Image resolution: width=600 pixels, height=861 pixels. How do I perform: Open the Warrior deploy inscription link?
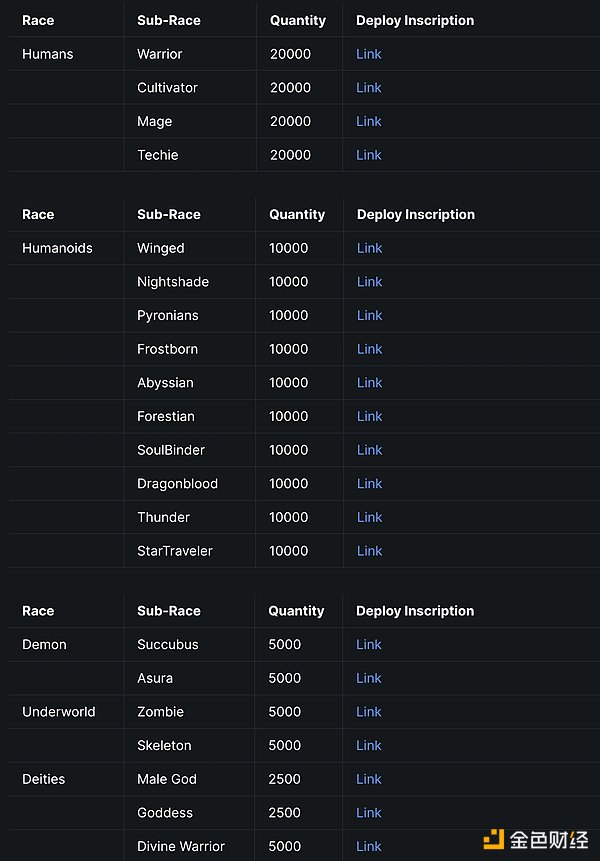click(369, 54)
